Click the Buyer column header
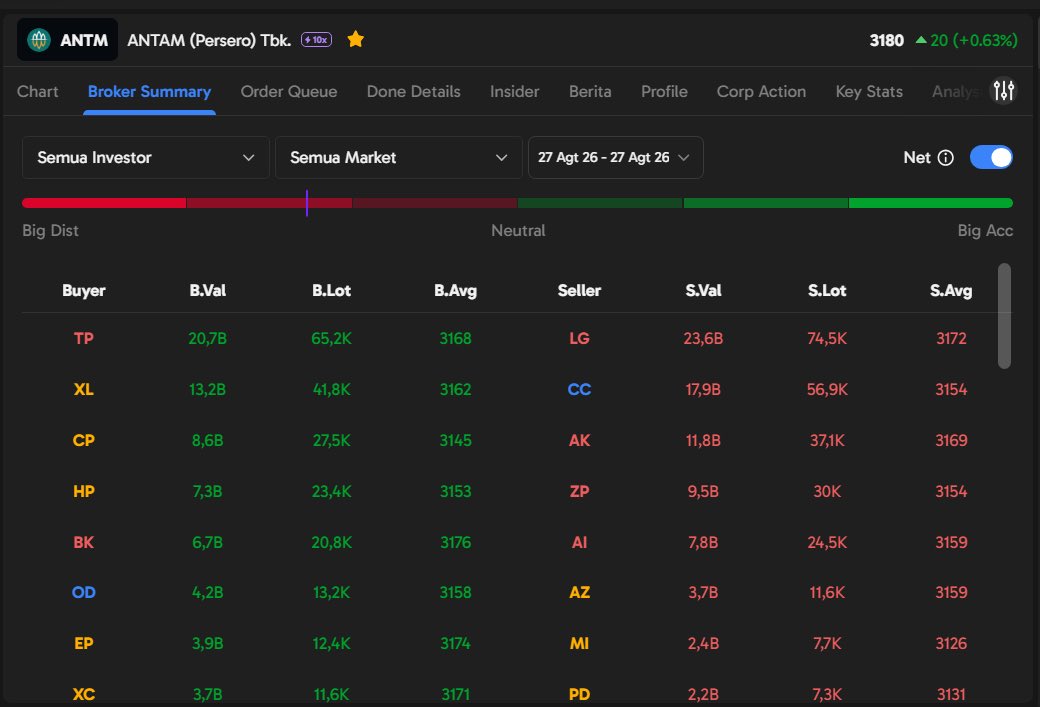The height and width of the screenshot is (707, 1040). pyautogui.click(x=84, y=290)
